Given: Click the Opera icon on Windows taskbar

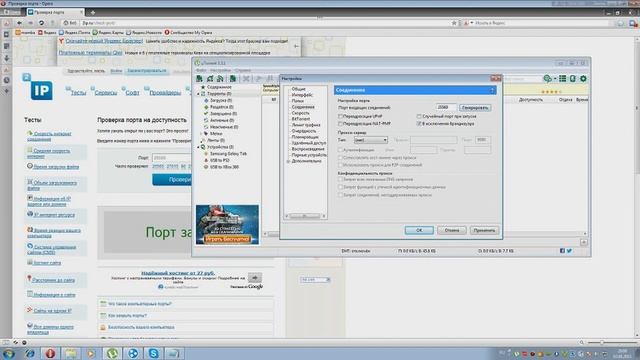Looking at the screenshot, I should [x=50, y=353].
